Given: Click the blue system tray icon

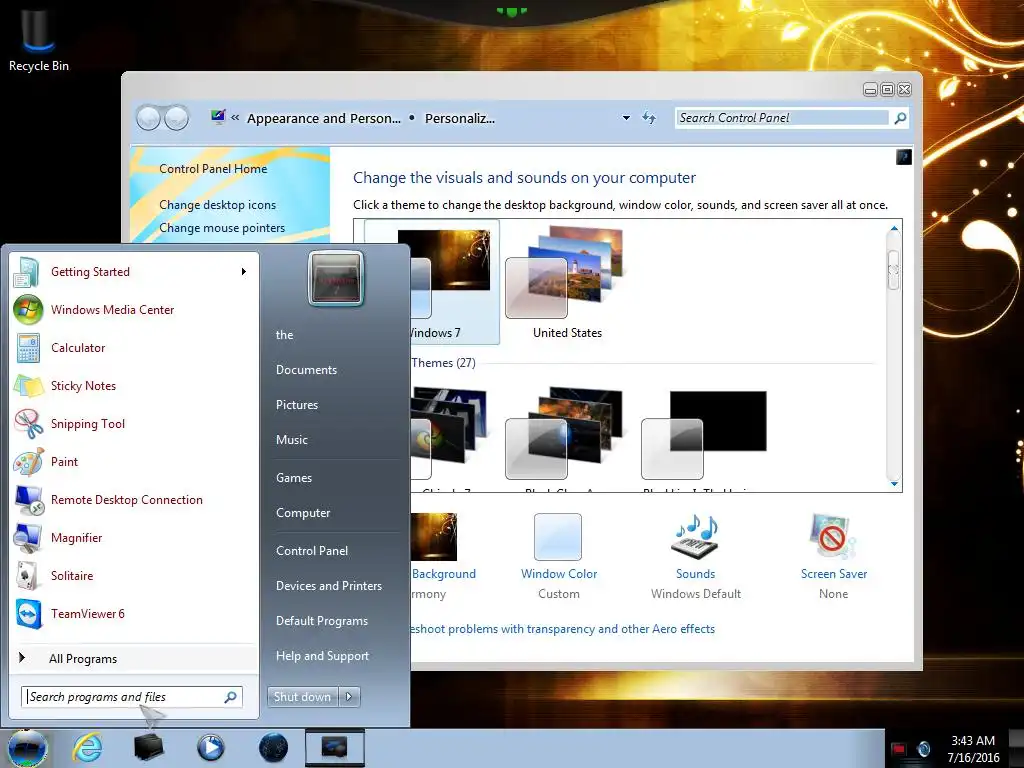Looking at the screenshot, I should click(x=924, y=748).
